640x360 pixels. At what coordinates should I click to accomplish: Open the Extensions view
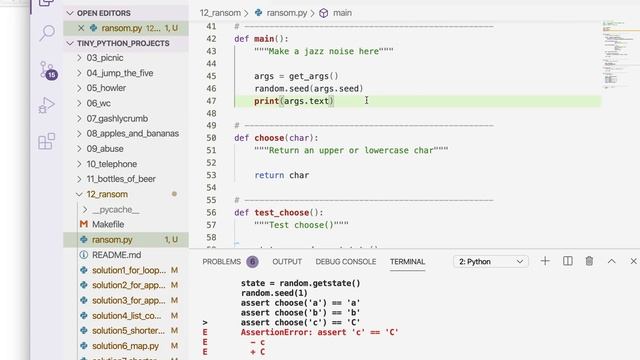click(47, 141)
